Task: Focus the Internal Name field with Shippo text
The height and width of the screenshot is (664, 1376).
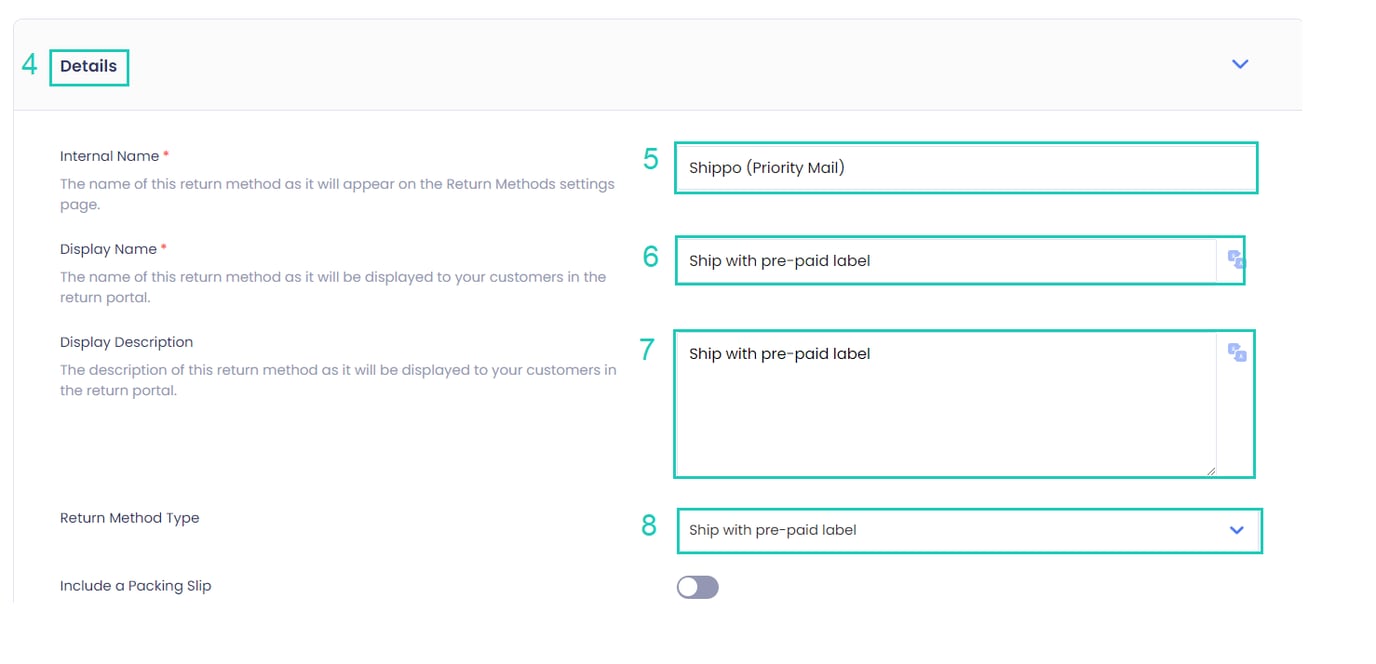Action: tap(965, 168)
